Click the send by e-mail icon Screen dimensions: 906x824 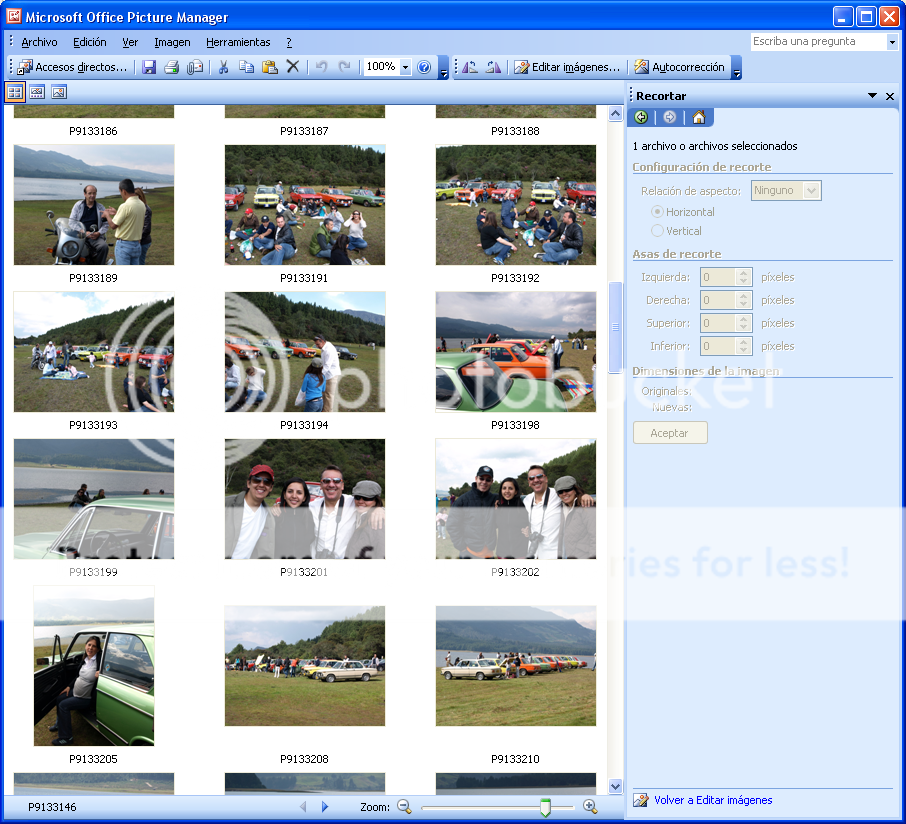[x=195, y=67]
